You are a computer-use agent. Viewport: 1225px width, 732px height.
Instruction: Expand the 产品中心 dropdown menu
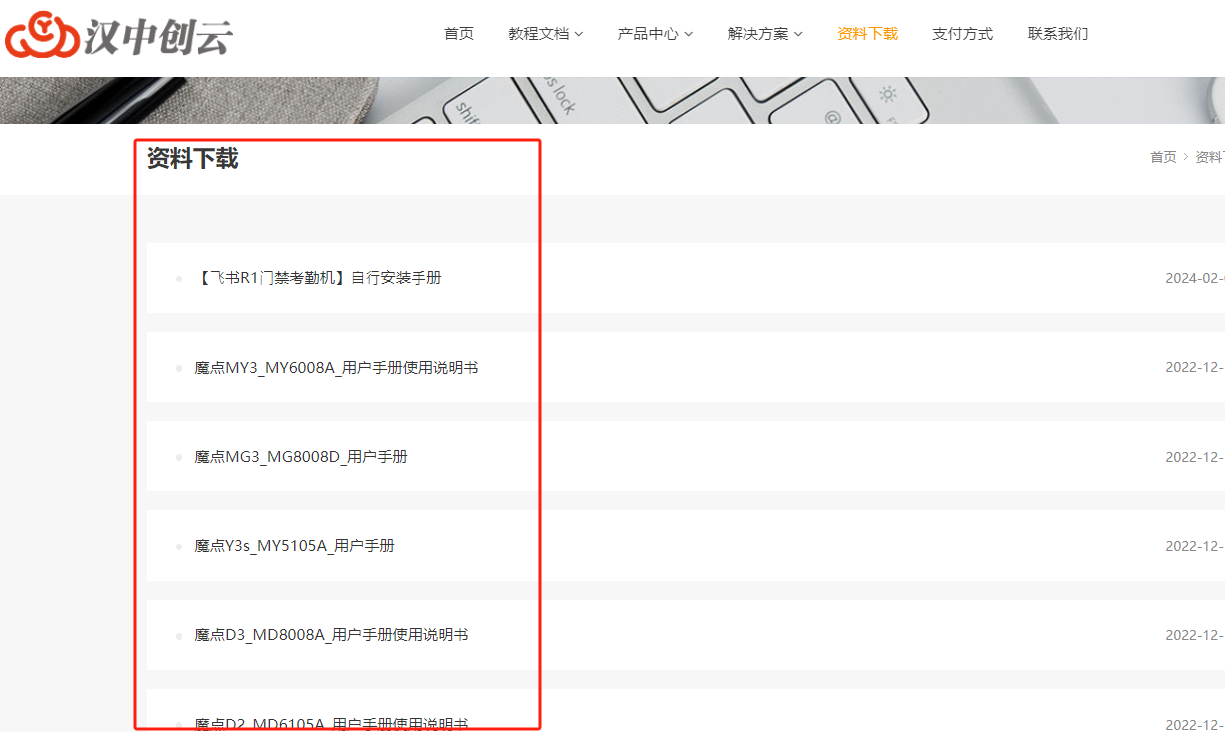(x=655, y=34)
